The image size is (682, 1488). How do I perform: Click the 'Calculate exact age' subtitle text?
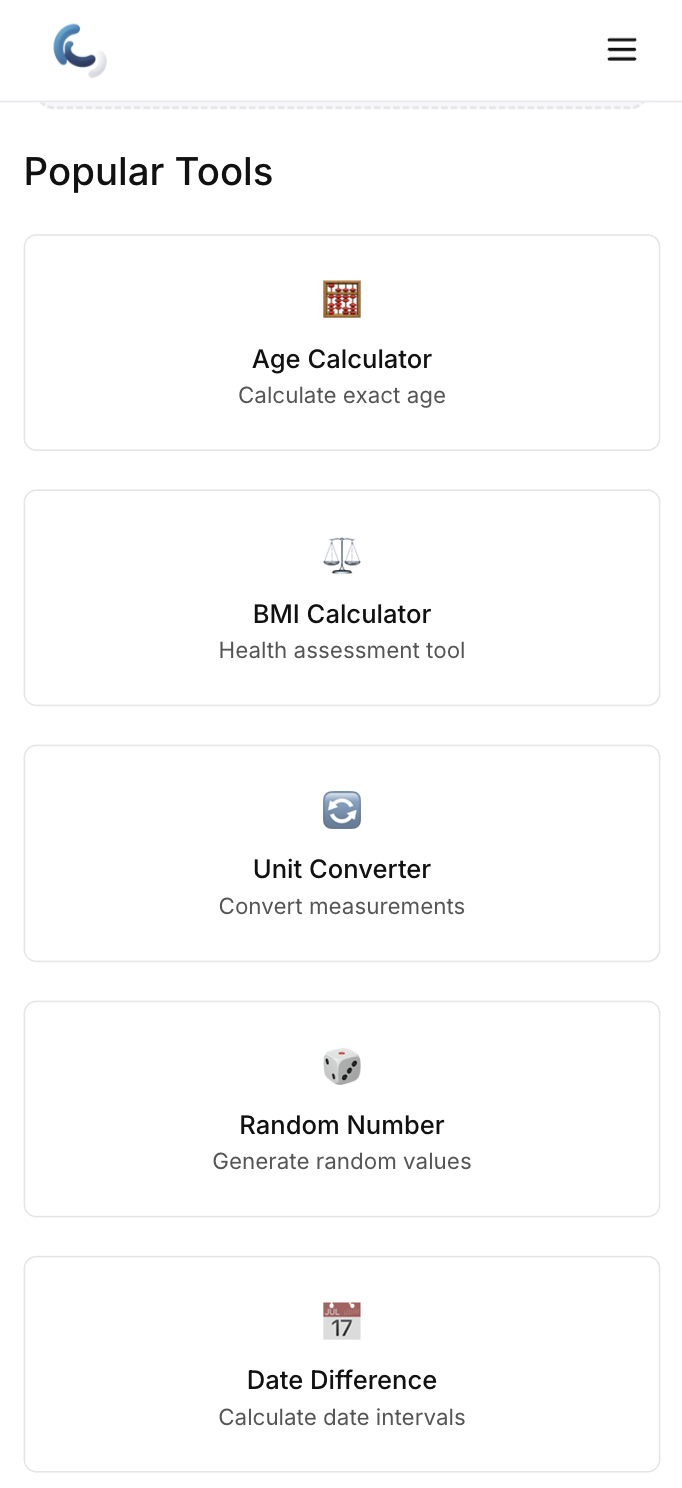coord(342,395)
